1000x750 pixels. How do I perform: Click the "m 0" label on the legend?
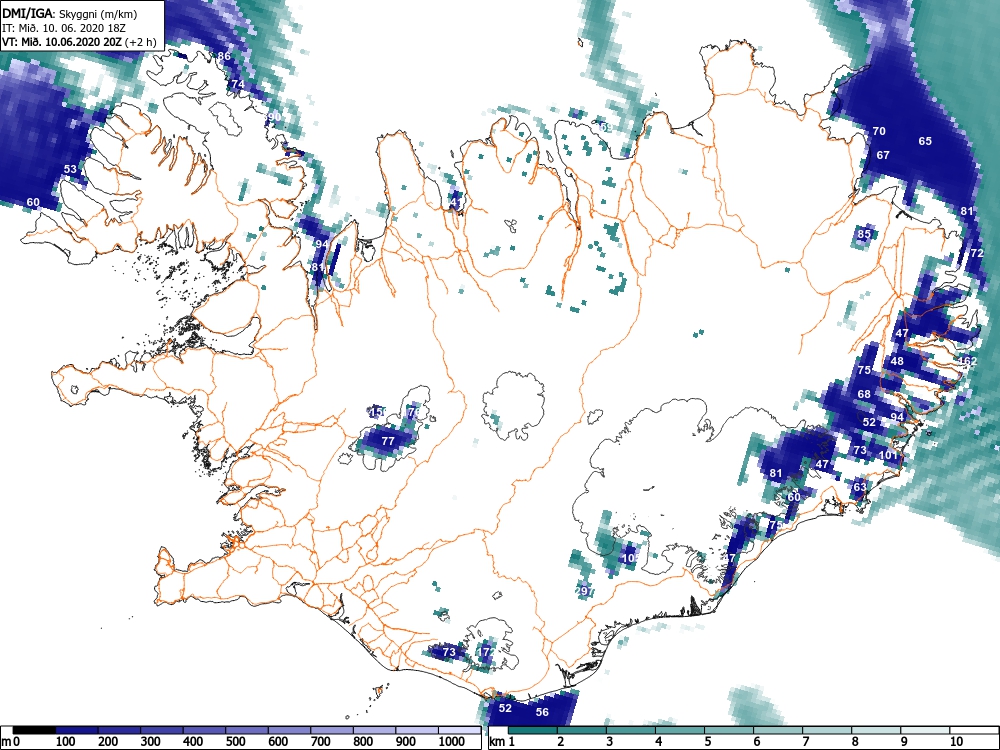(x=11, y=742)
